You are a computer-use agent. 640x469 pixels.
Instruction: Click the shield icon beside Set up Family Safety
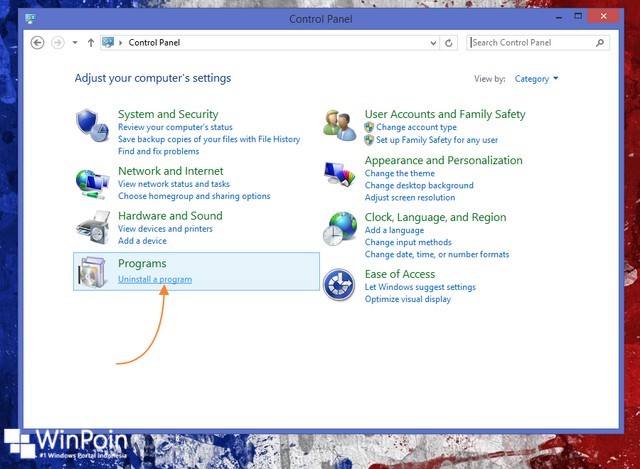click(369, 140)
